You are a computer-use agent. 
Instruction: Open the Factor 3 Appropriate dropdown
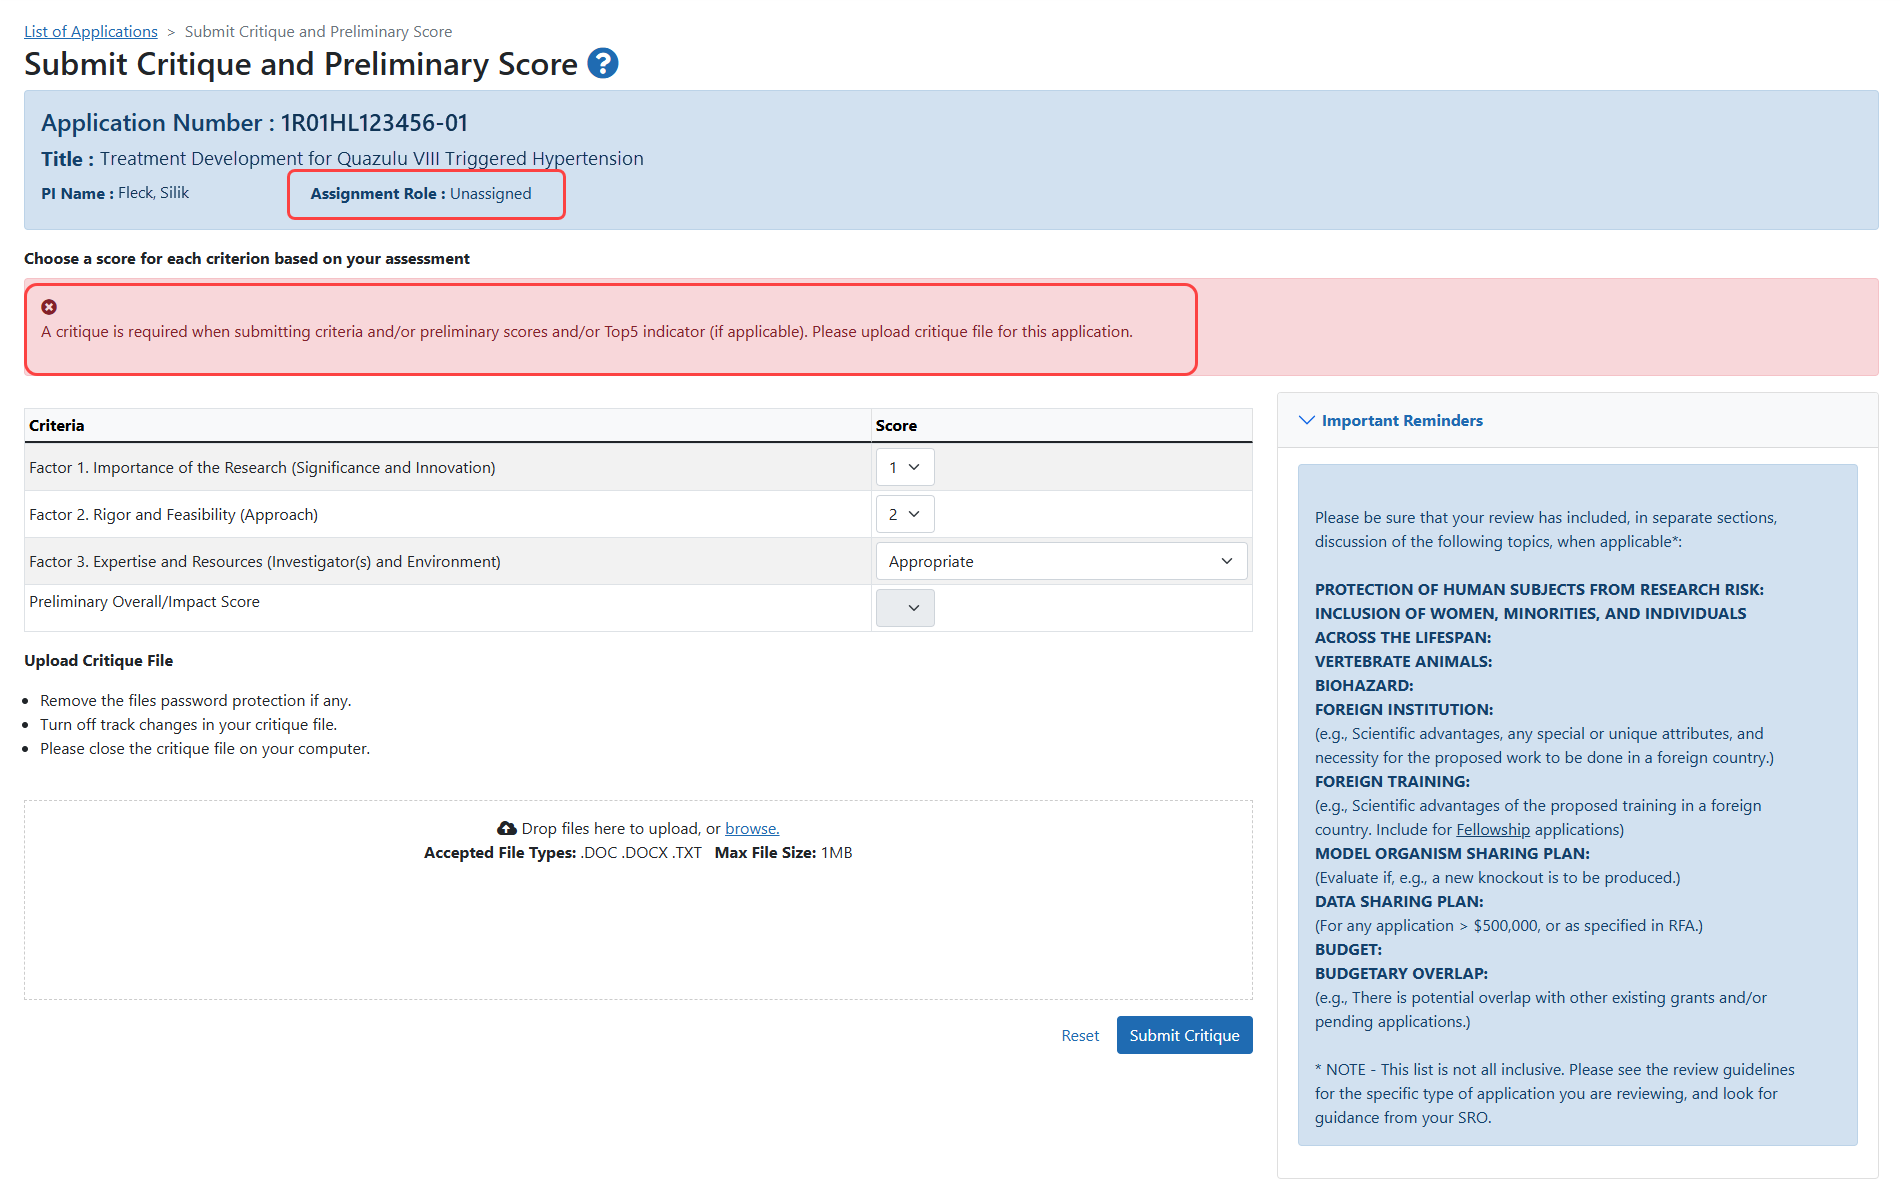(1061, 561)
